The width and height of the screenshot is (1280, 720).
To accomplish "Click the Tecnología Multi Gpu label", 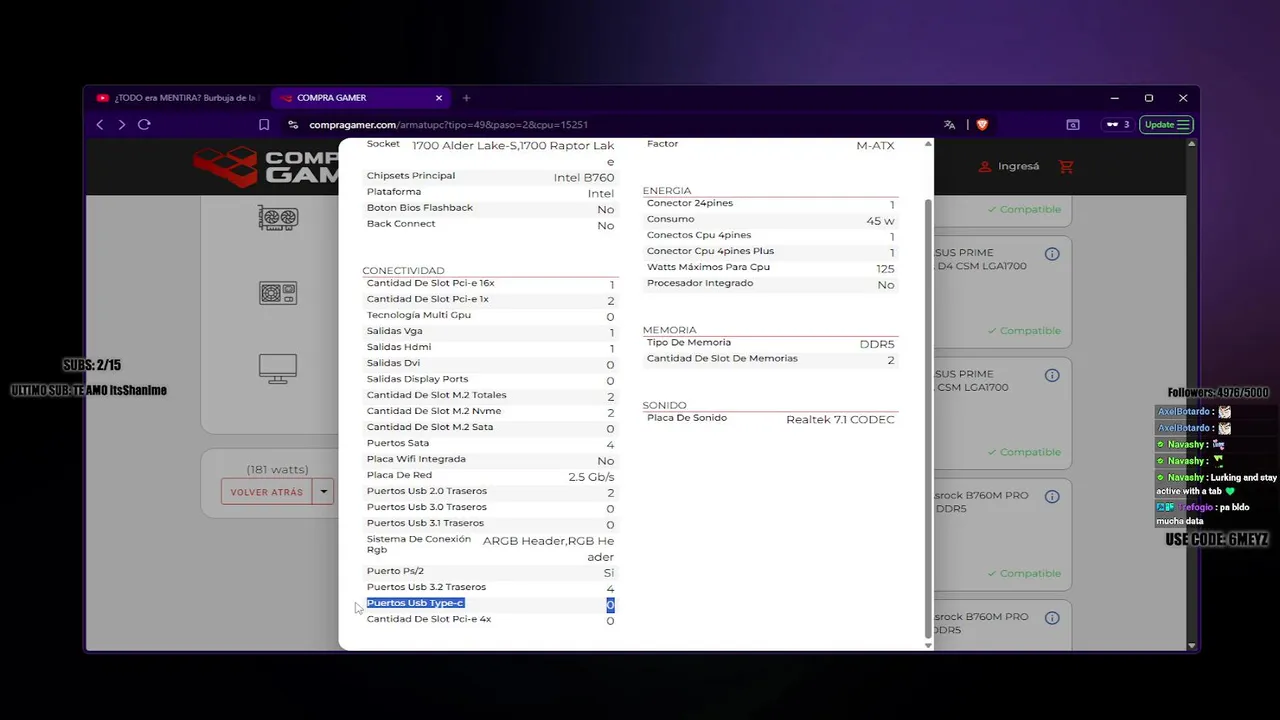I will click(x=418, y=315).
